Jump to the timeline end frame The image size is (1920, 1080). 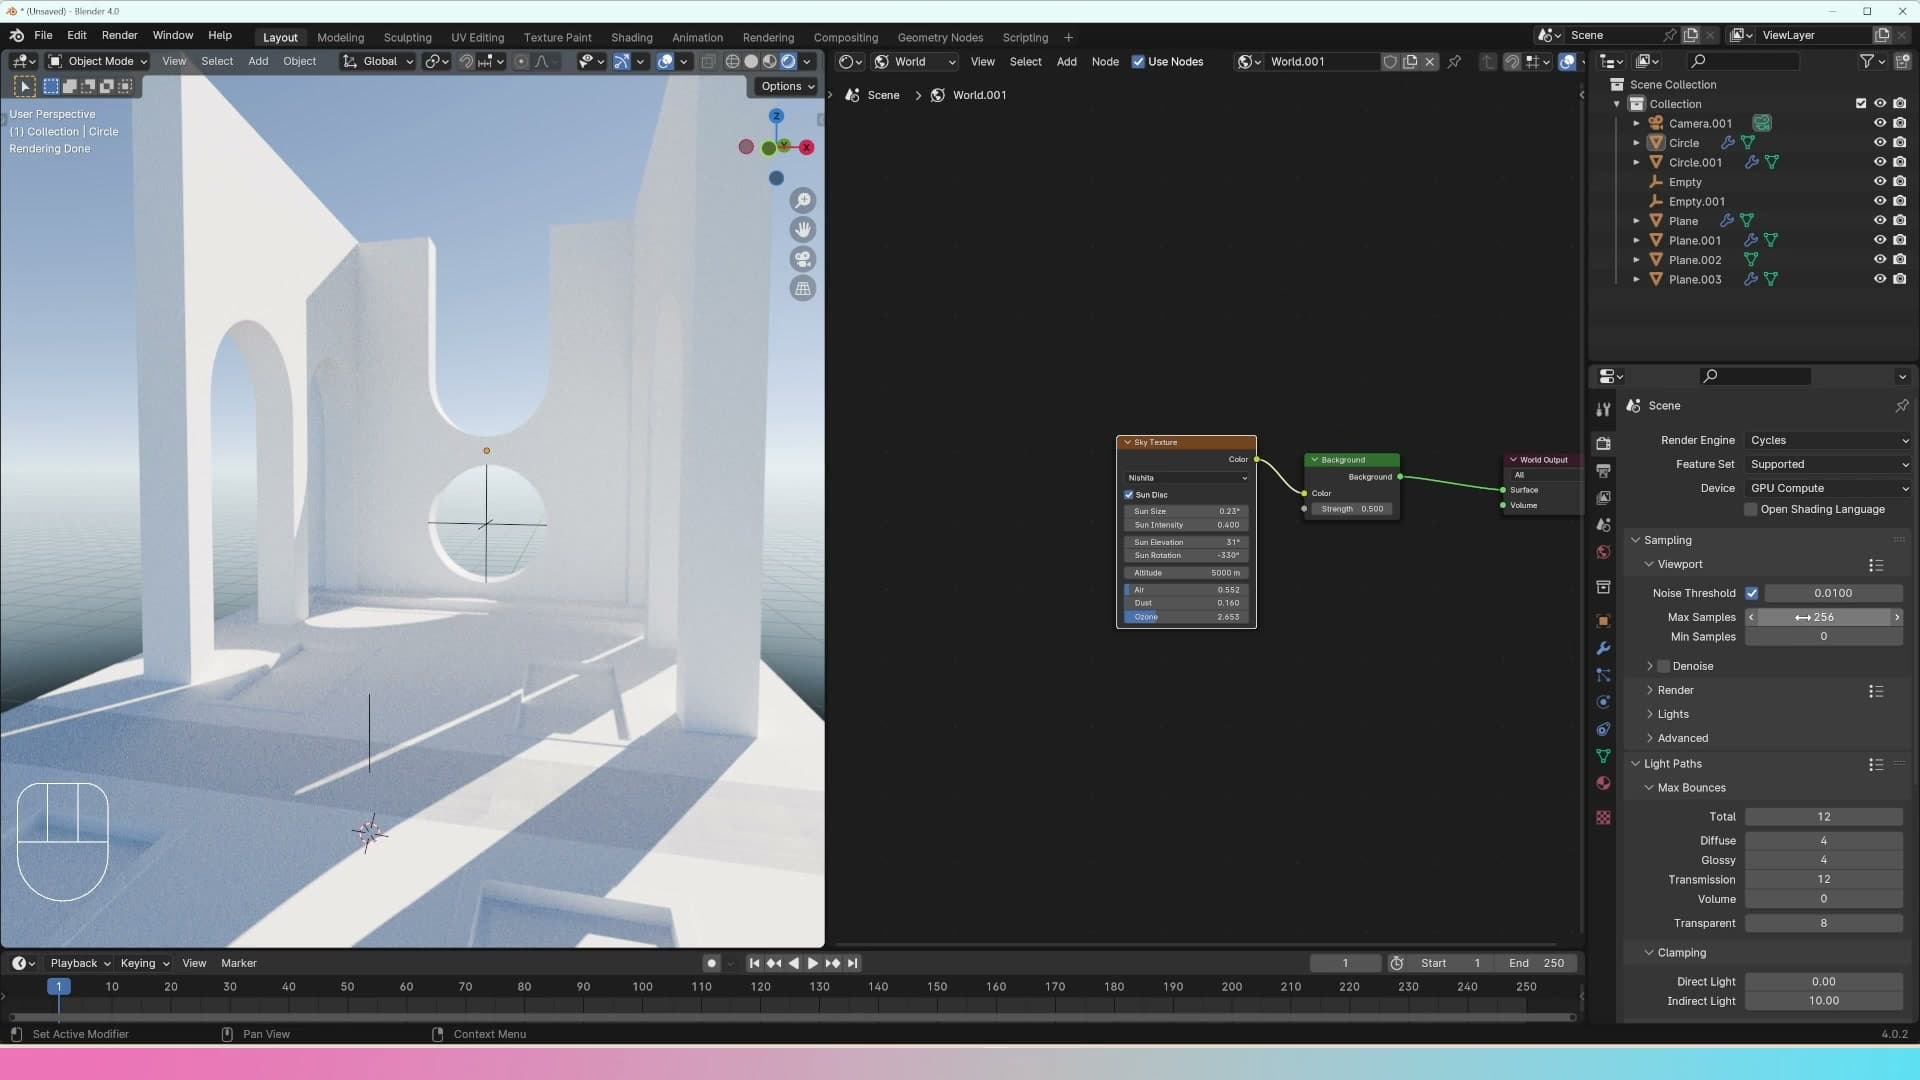point(852,963)
